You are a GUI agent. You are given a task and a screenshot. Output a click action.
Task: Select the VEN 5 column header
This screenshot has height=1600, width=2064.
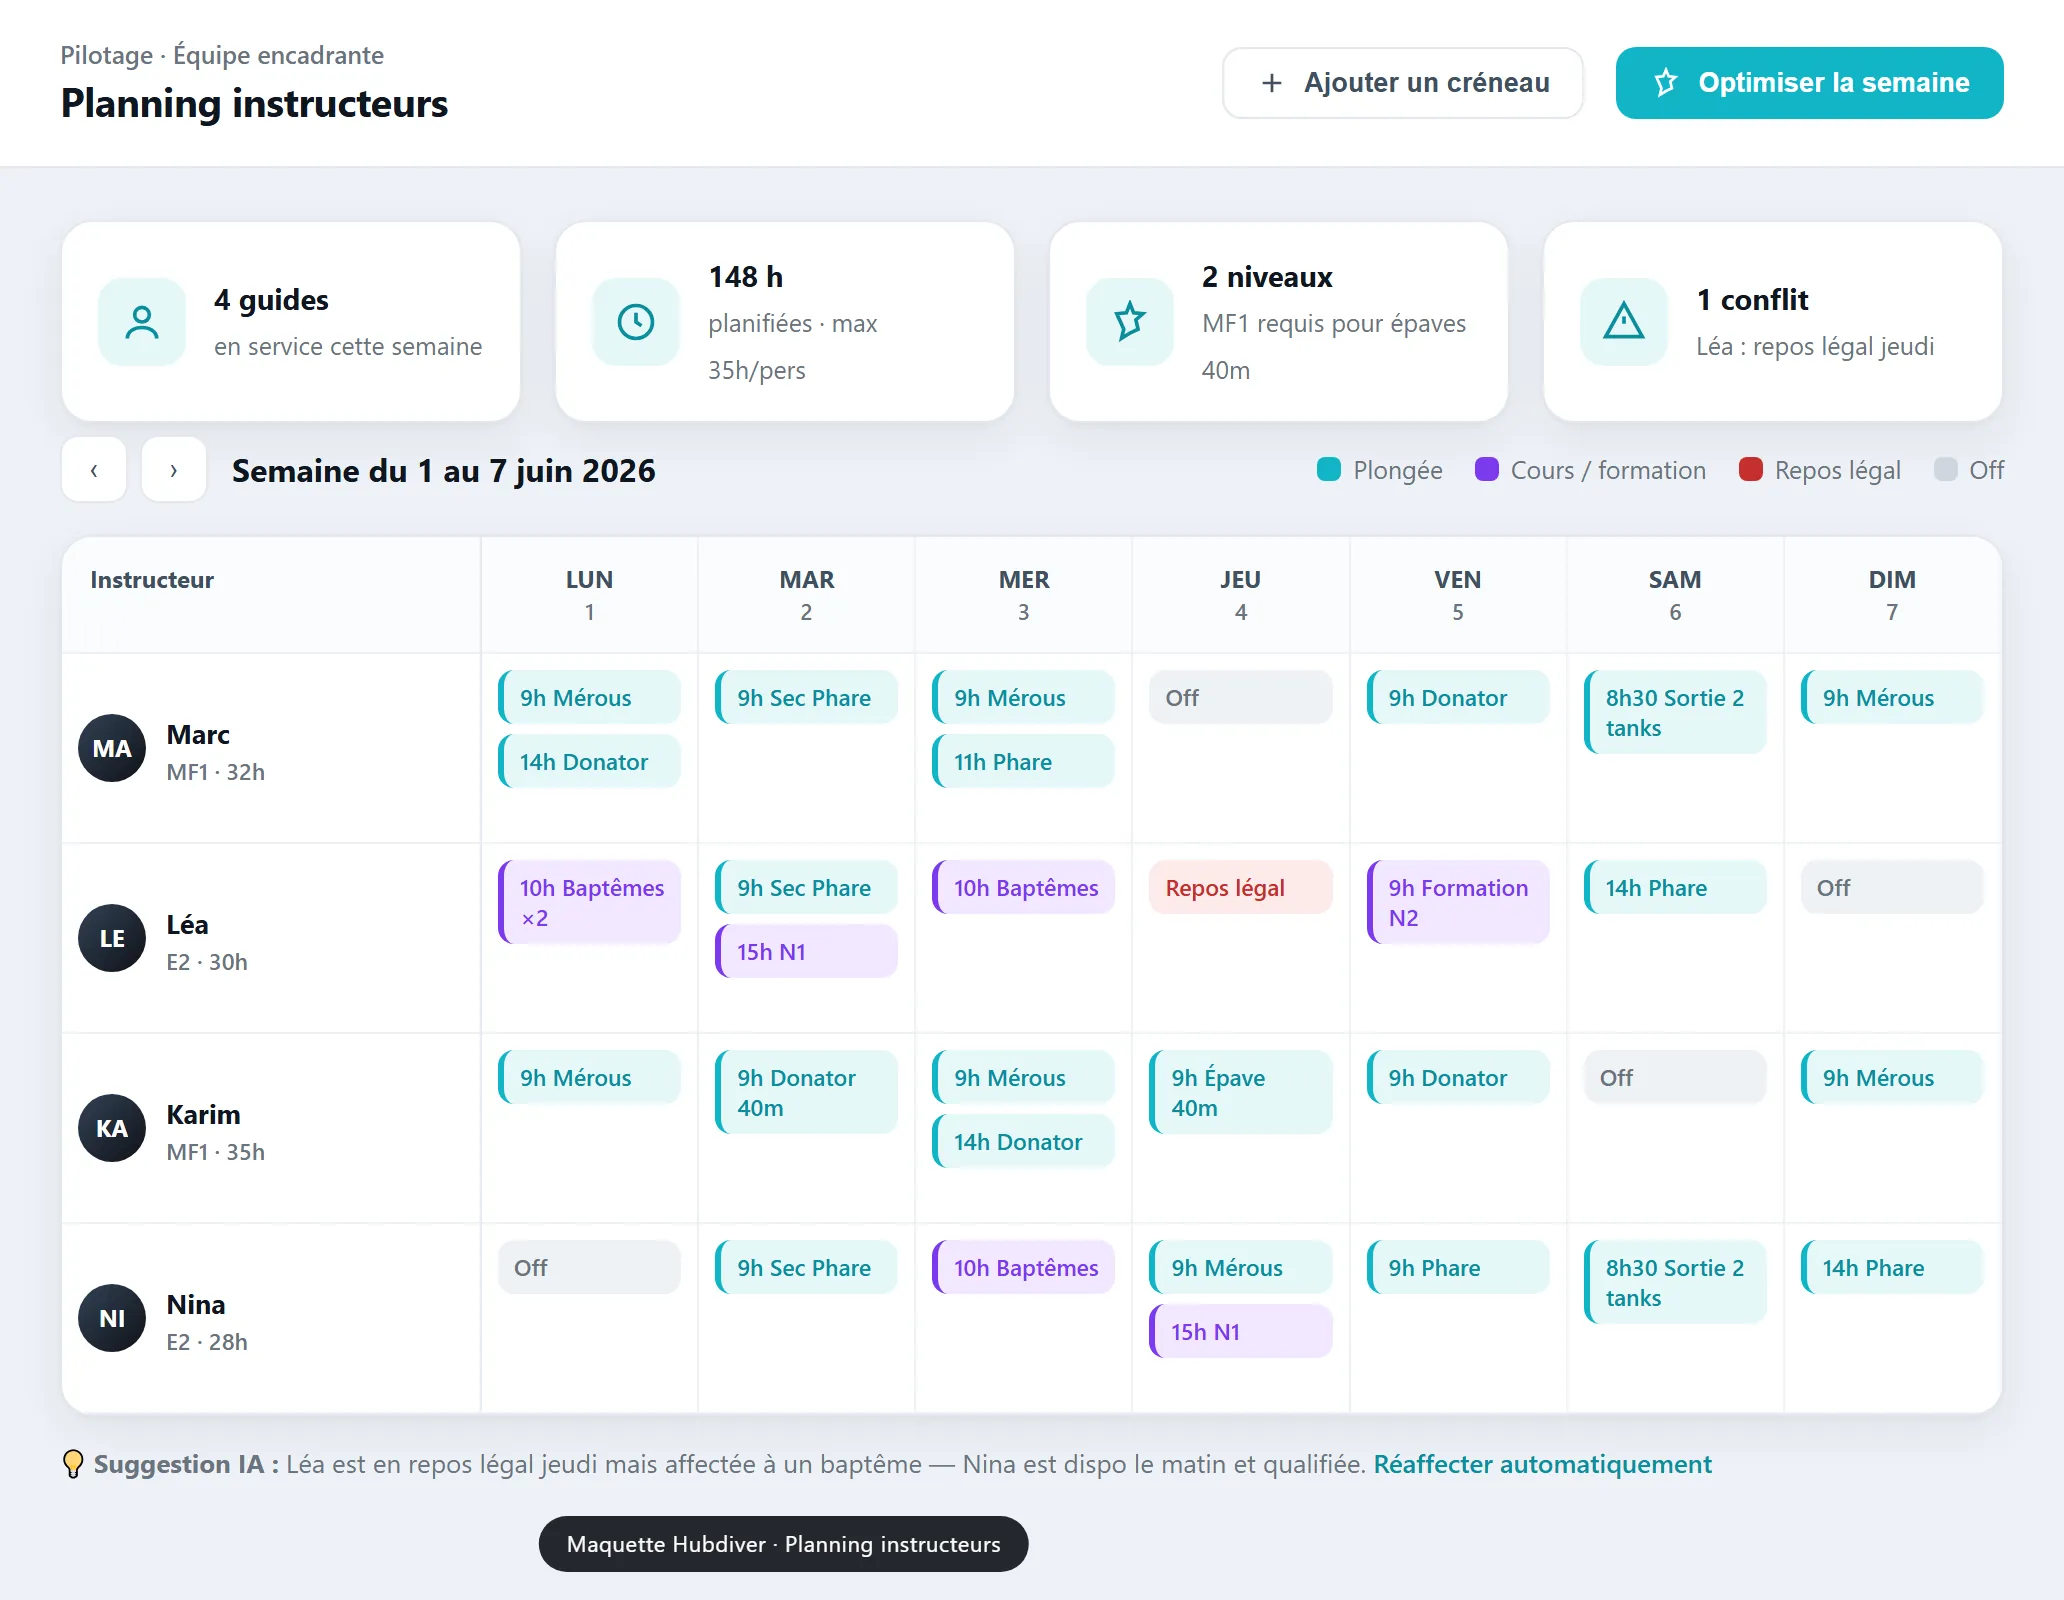click(1458, 595)
